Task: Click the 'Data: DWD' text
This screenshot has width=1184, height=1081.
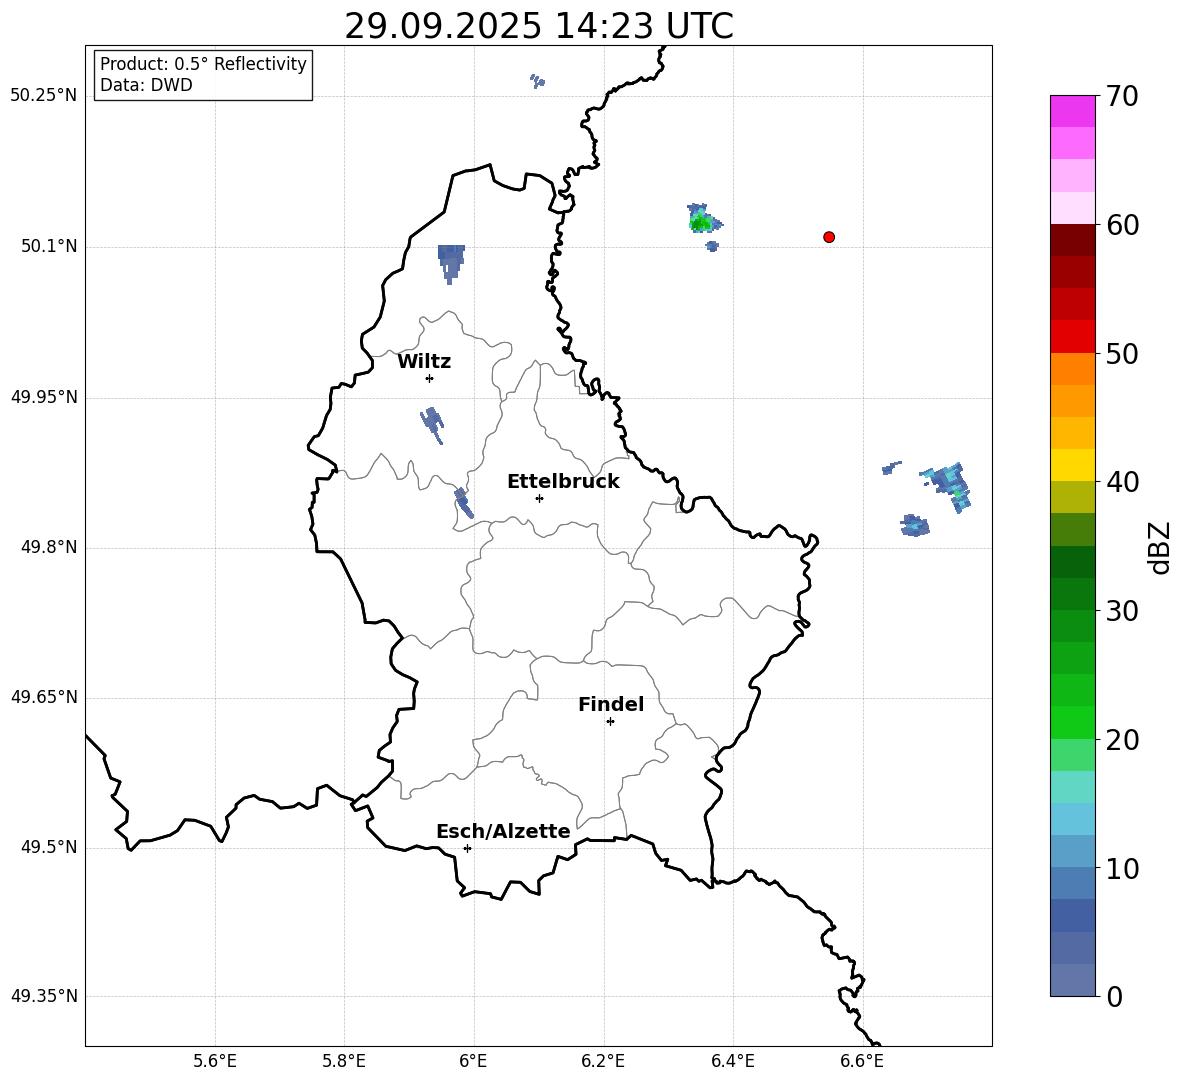Action: click(146, 85)
